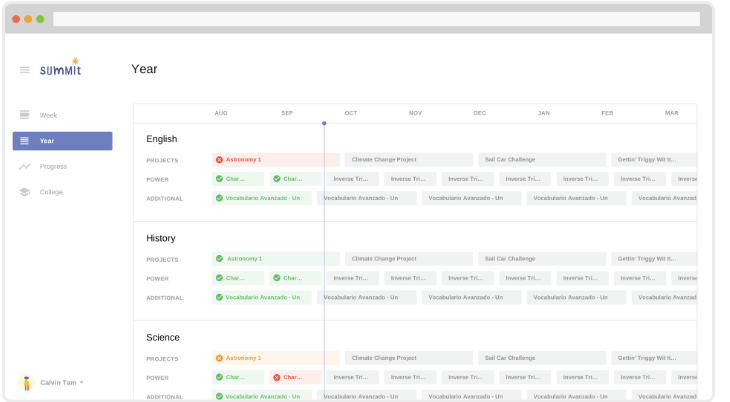This screenshot has height=402, width=730.
Task: Click check icon on first History Char...
Action: 219,278
